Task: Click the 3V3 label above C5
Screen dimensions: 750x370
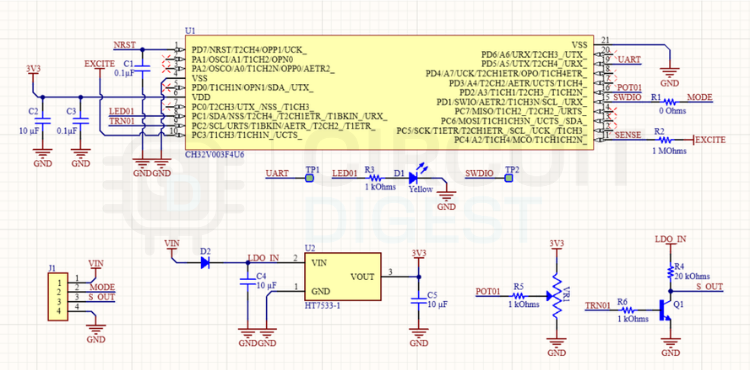Action: (419, 252)
